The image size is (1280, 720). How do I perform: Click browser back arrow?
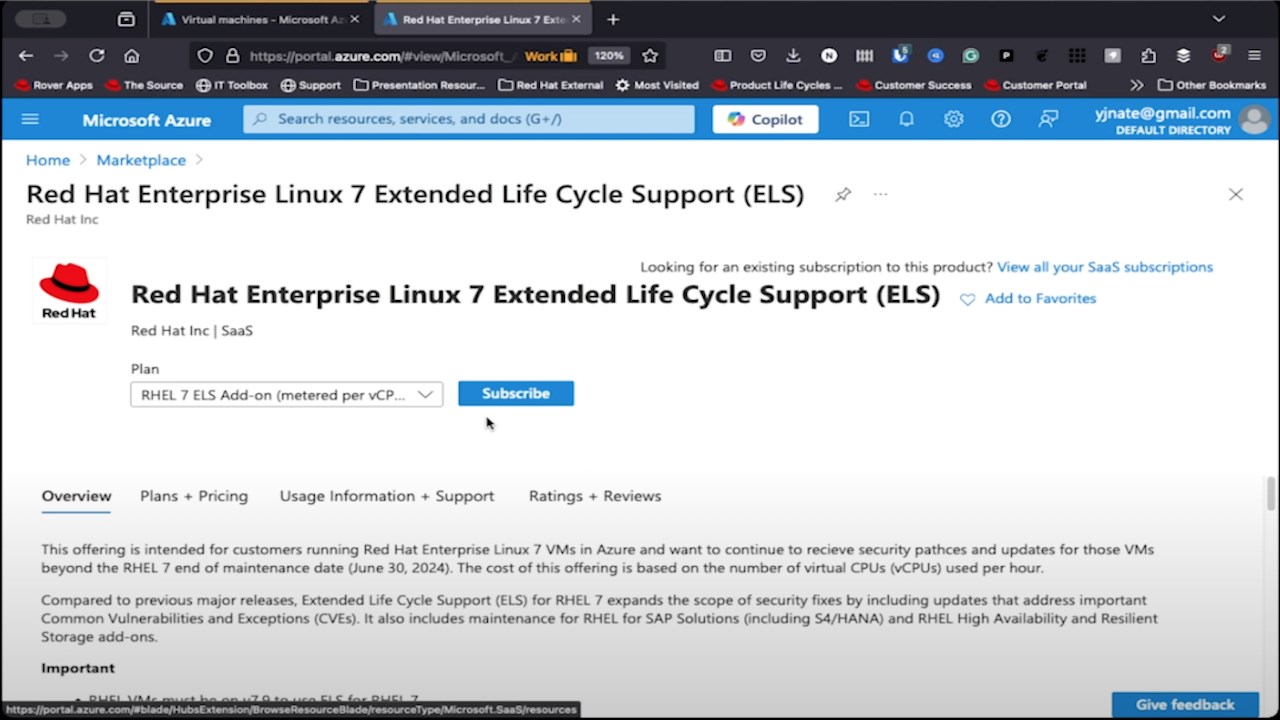[x=26, y=56]
